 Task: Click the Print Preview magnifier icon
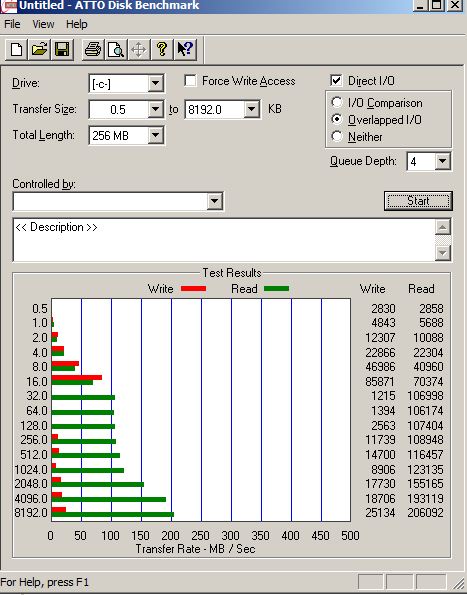pyautogui.click(x=116, y=49)
